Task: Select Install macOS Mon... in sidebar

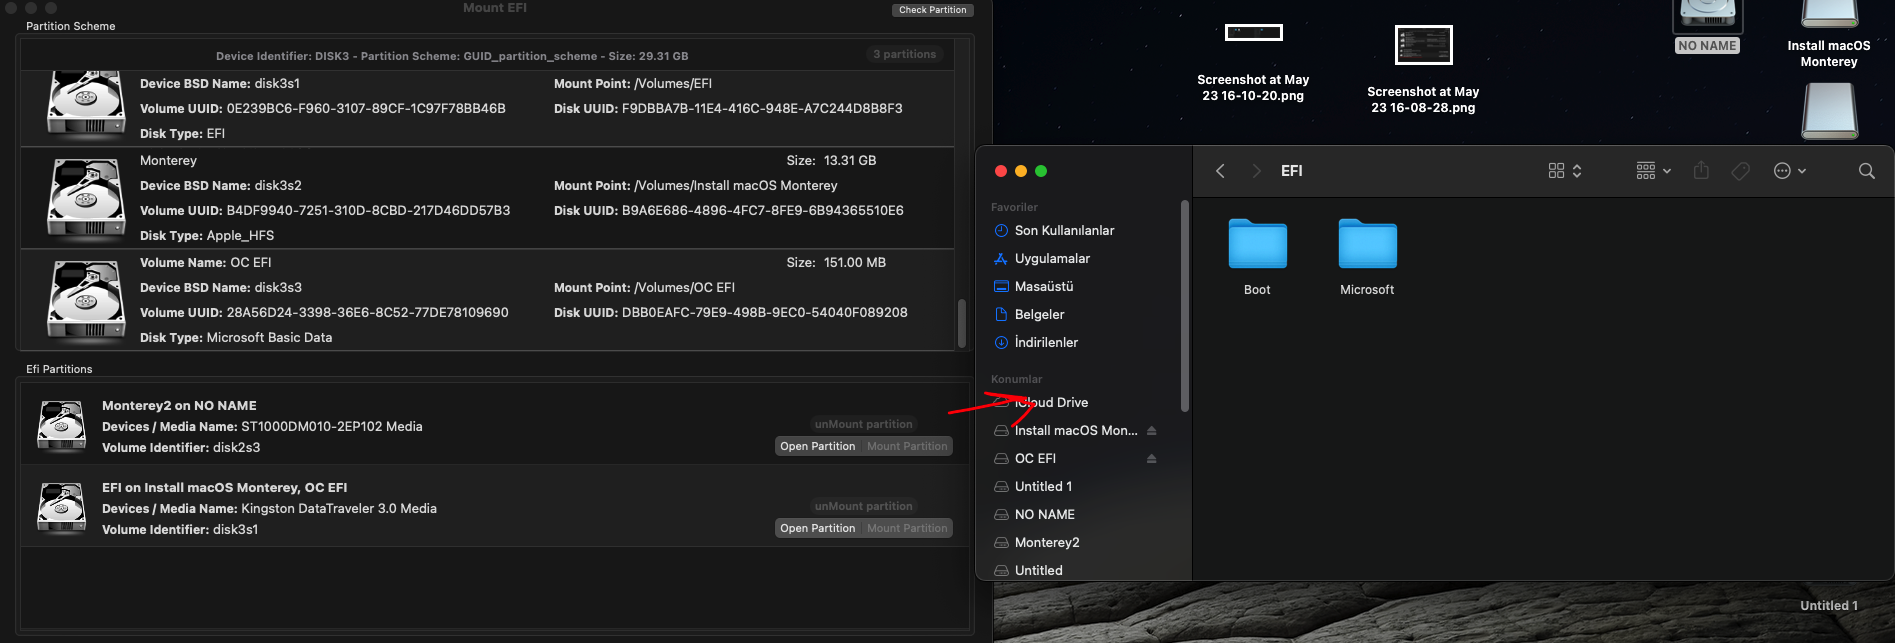Action: coord(1076,430)
